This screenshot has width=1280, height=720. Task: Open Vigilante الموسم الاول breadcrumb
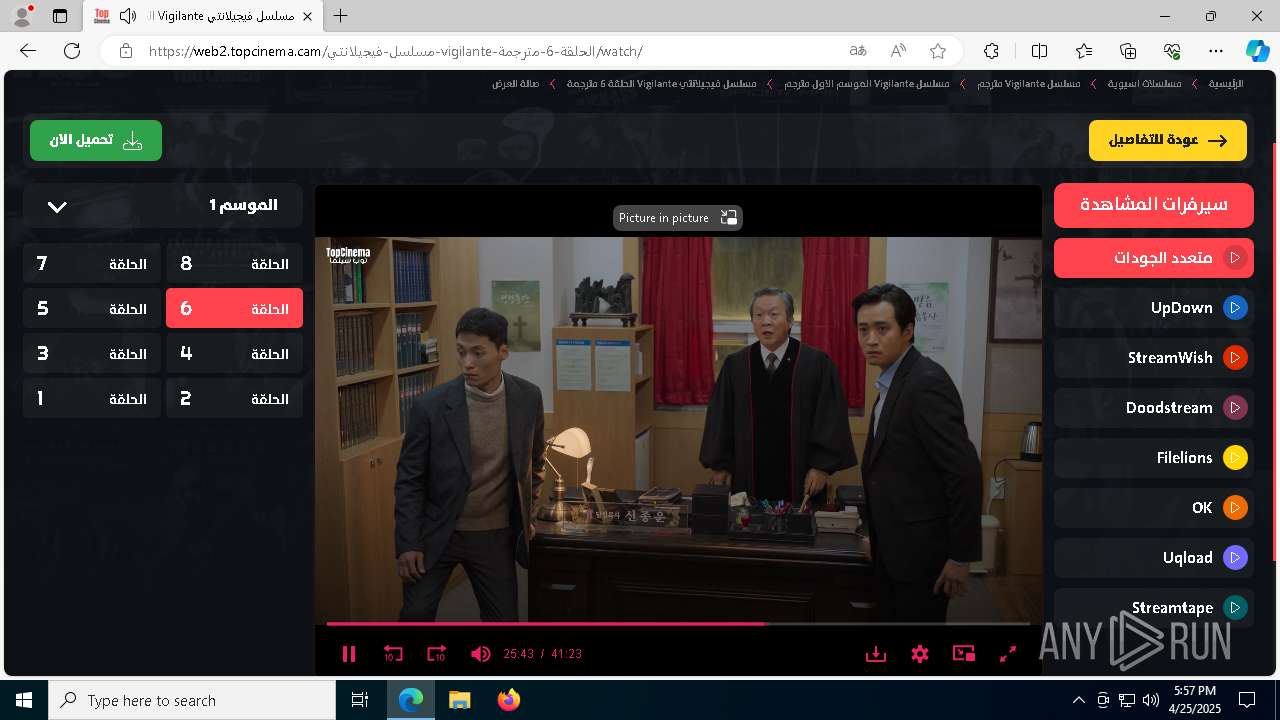(x=867, y=84)
